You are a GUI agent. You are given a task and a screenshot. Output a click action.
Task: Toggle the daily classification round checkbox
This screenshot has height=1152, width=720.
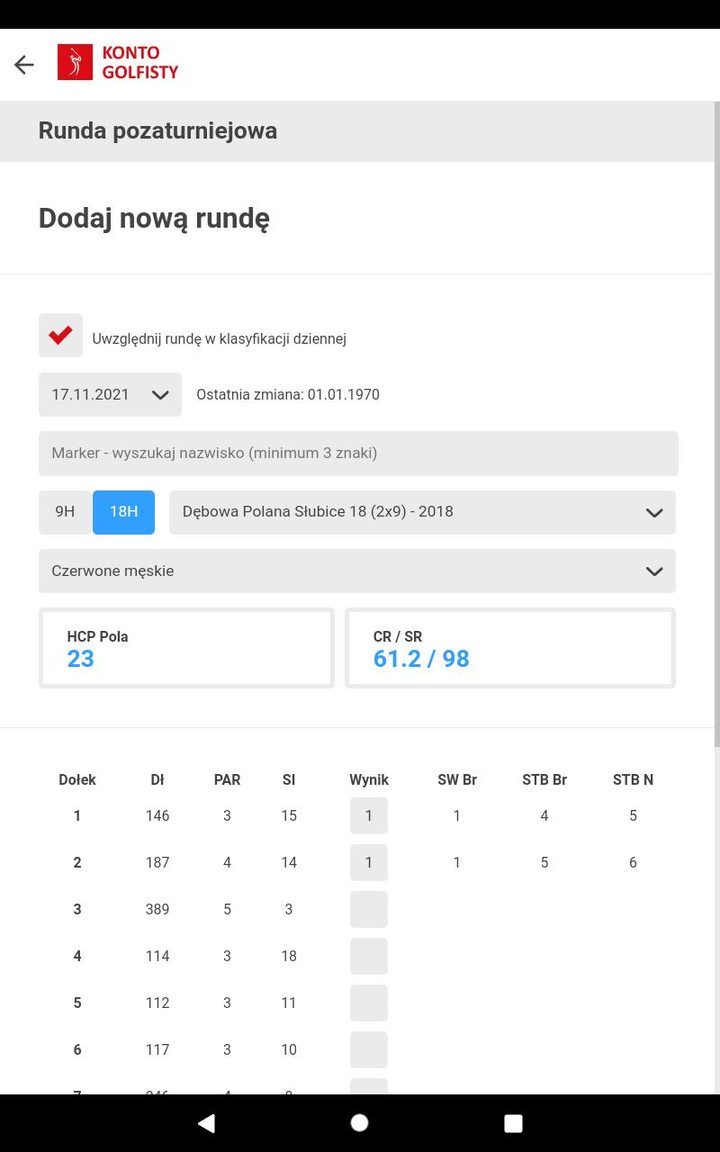[61, 336]
